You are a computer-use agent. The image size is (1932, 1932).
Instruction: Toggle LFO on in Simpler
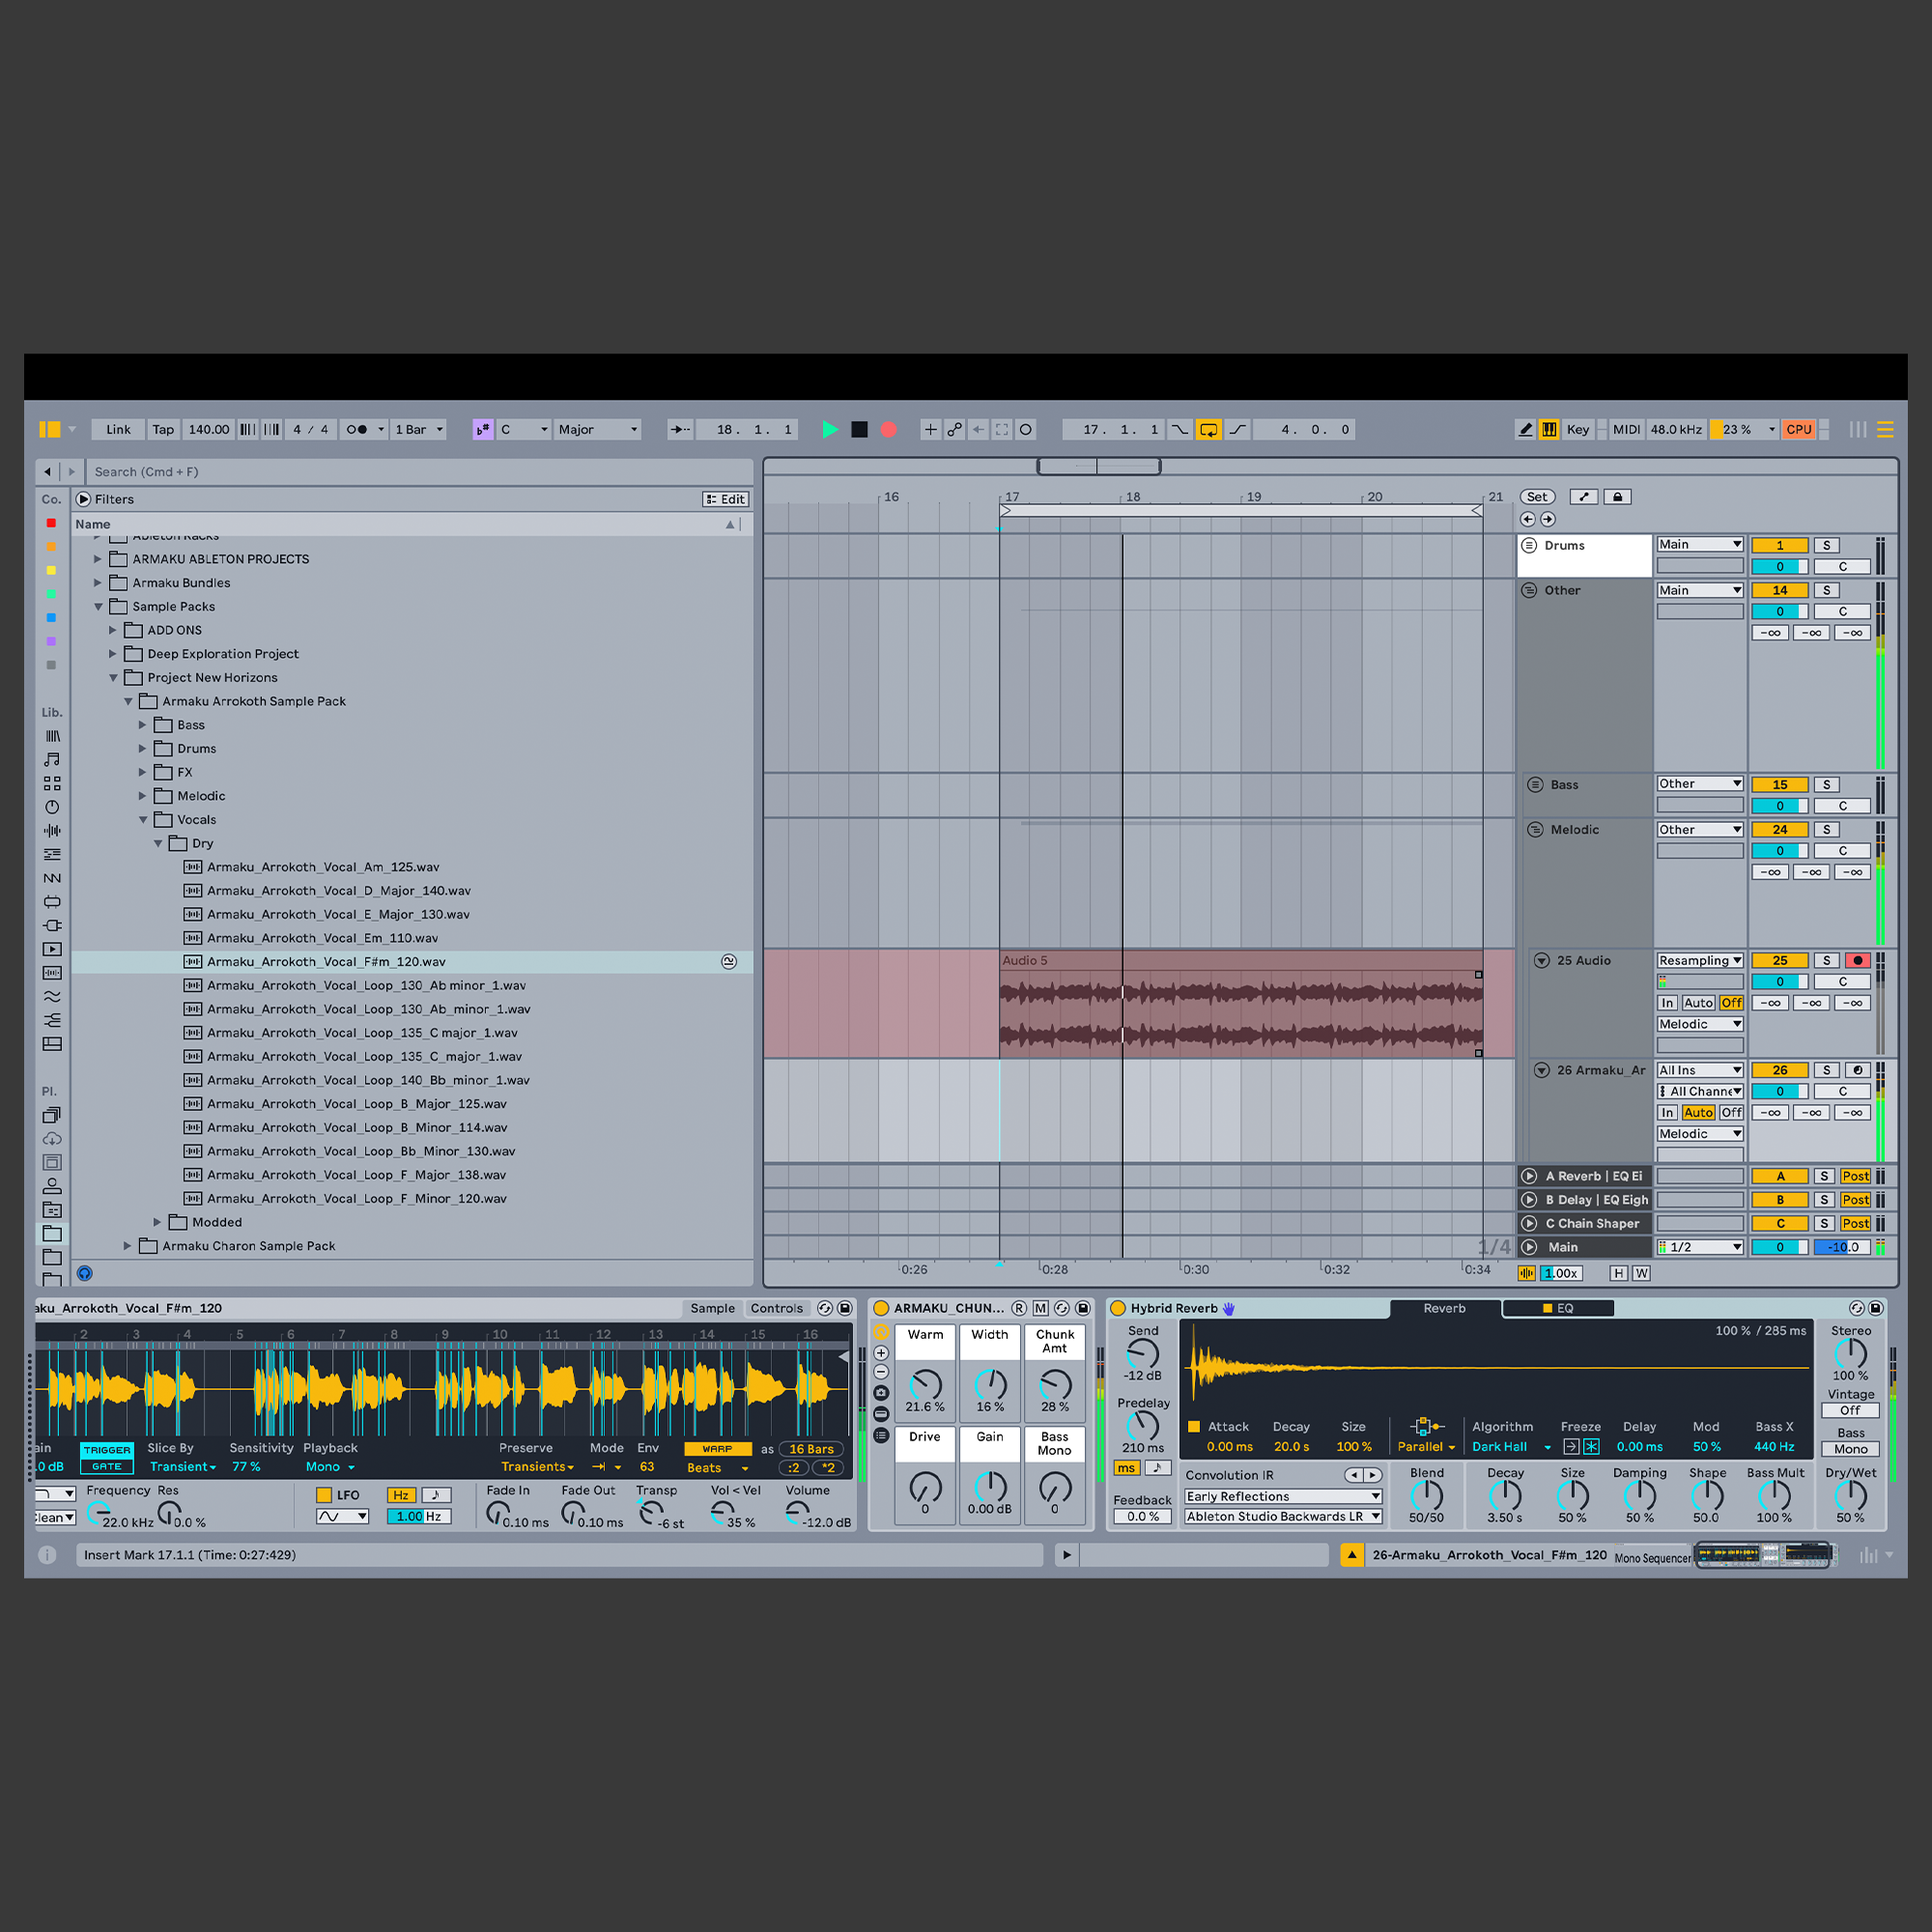click(x=324, y=1495)
